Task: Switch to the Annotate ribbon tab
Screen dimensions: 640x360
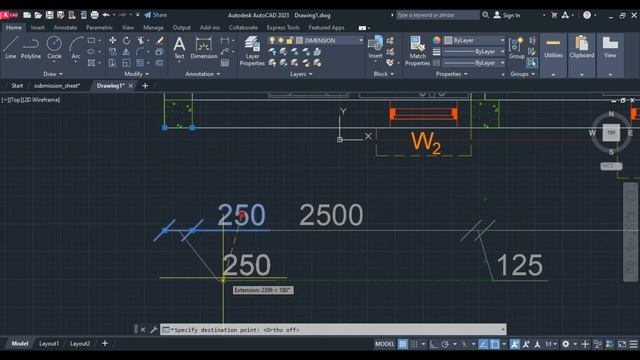Action: [x=65, y=27]
